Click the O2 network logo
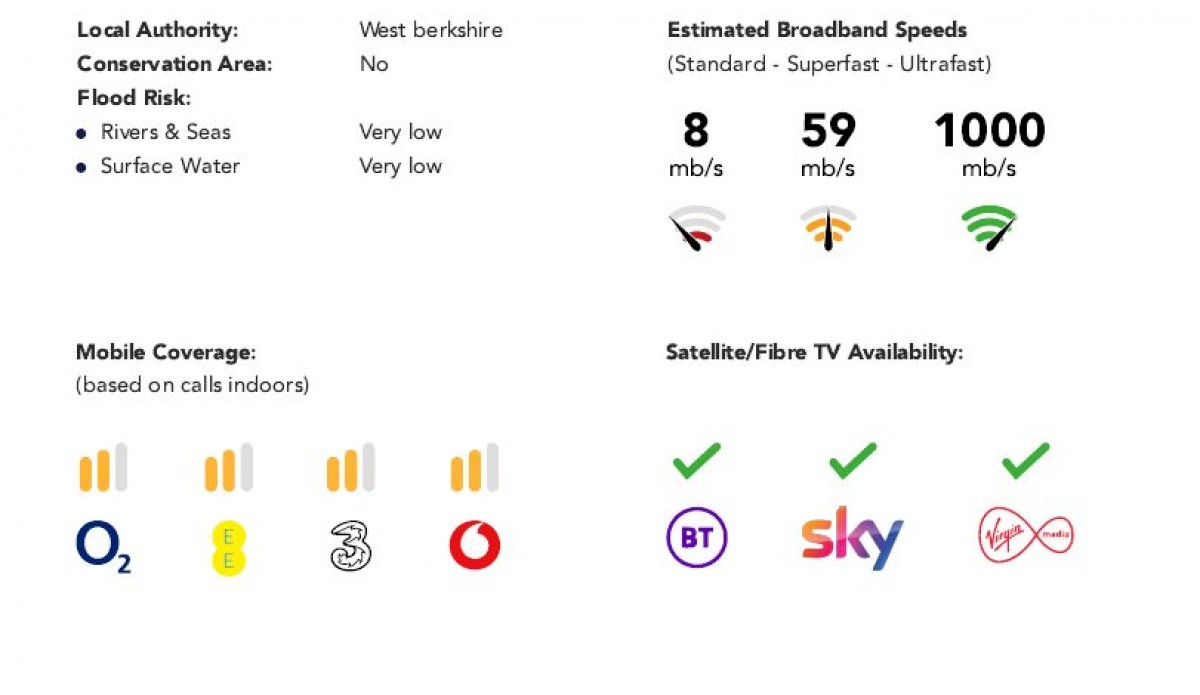 click(x=103, y=546)
